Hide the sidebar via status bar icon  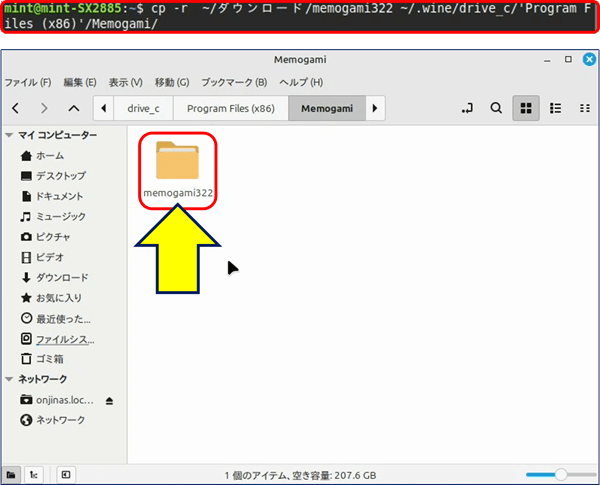click(66, 475)
